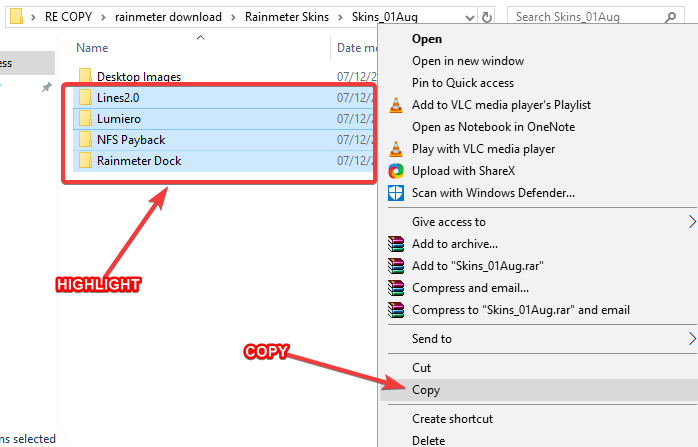Click the refresh icon next to address bar

[487, 17]
